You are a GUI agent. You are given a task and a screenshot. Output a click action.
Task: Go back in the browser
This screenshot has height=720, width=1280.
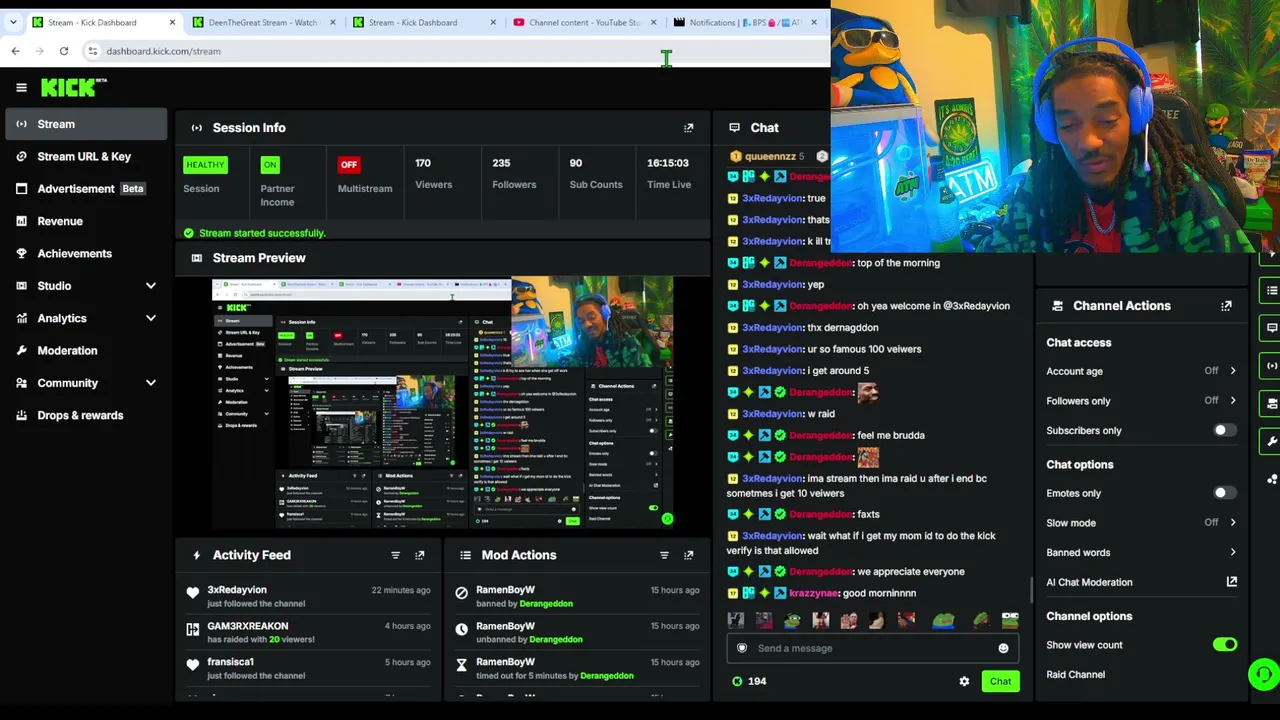(15, 51)
